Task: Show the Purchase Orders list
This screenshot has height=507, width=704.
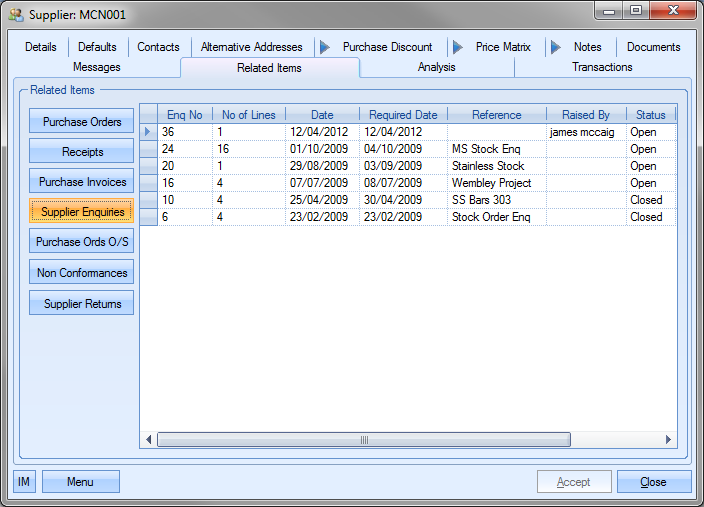Action: coord(82,122)
